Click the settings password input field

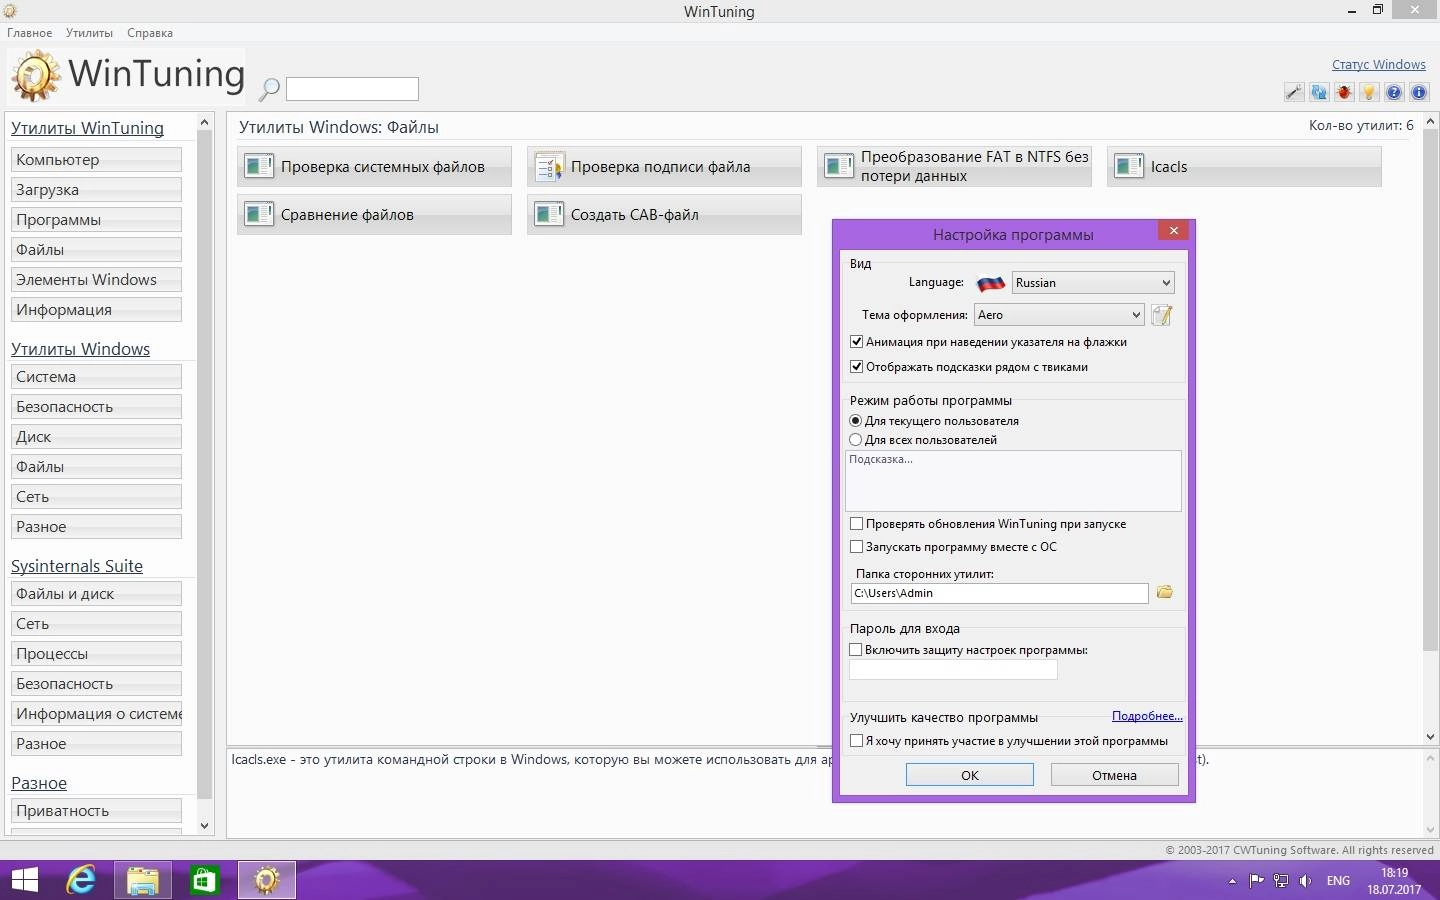click(x=953, y=670)
